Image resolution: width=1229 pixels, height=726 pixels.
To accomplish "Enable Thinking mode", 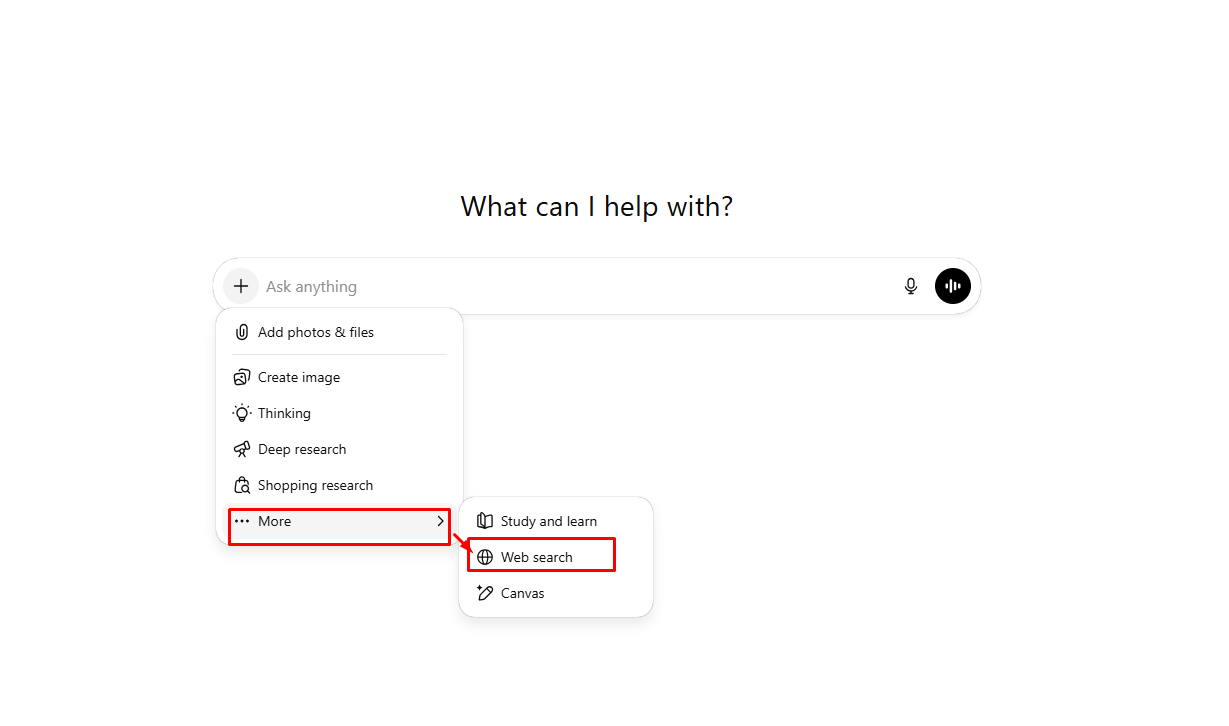I will tap(284, 413).
